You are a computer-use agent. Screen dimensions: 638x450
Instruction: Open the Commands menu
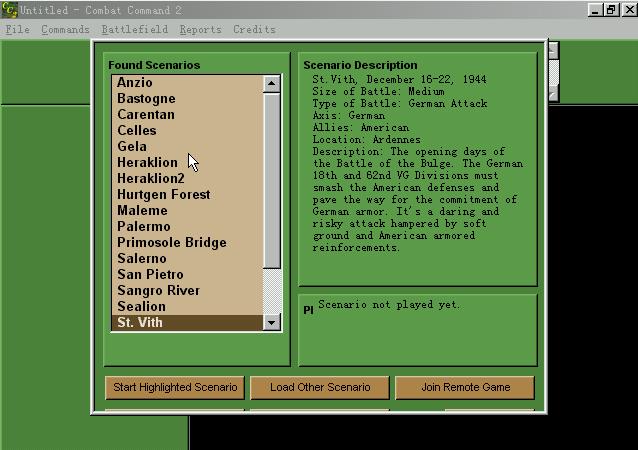(x=65, y=30)
